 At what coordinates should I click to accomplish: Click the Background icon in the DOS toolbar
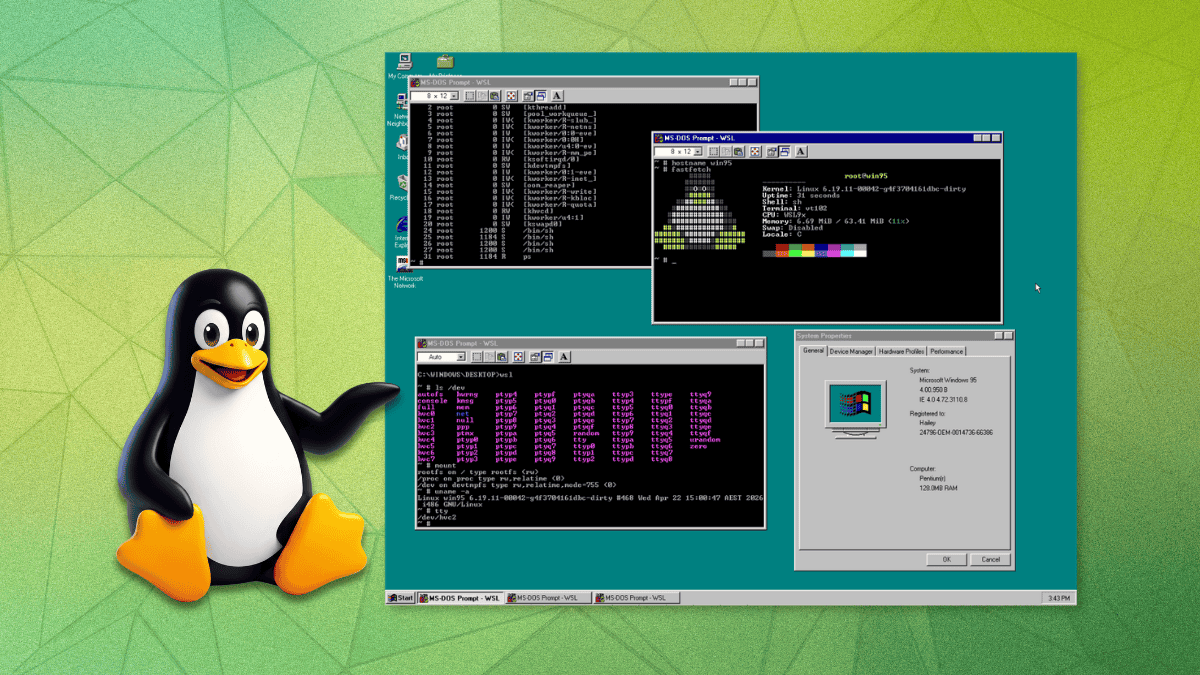[x=541, y=97]
